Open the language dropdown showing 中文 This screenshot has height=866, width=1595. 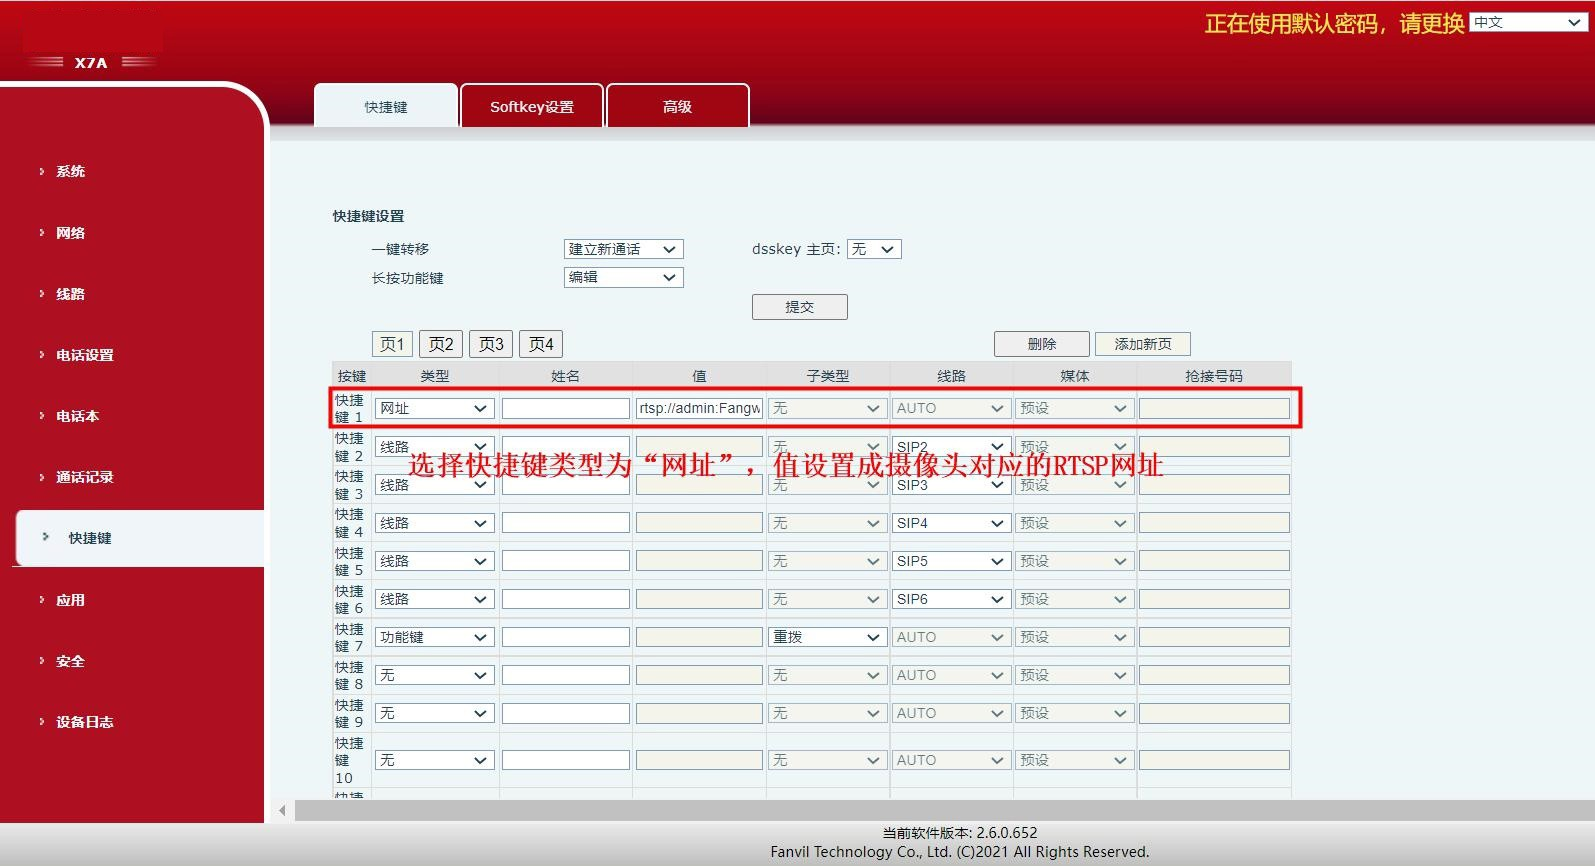1528,22
